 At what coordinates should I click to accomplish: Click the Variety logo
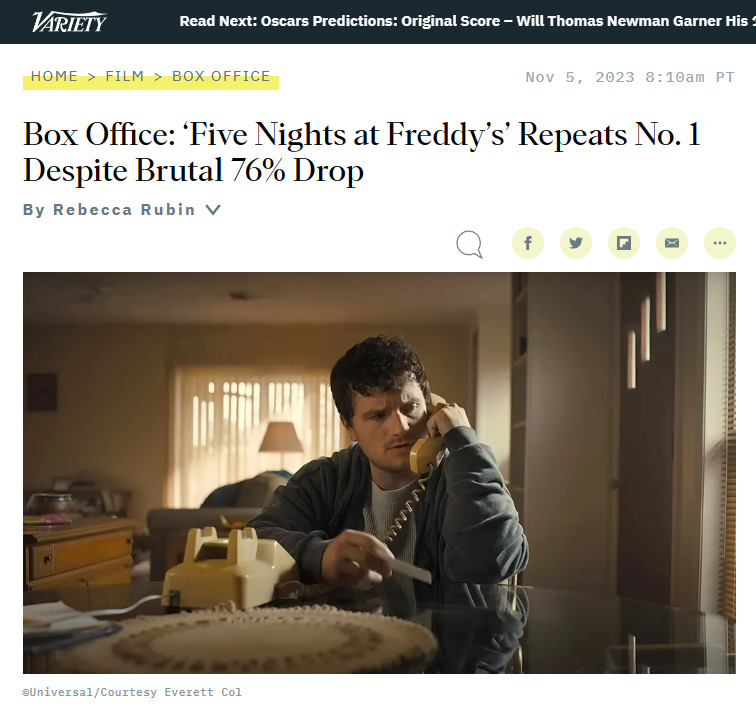click(69, 22)
